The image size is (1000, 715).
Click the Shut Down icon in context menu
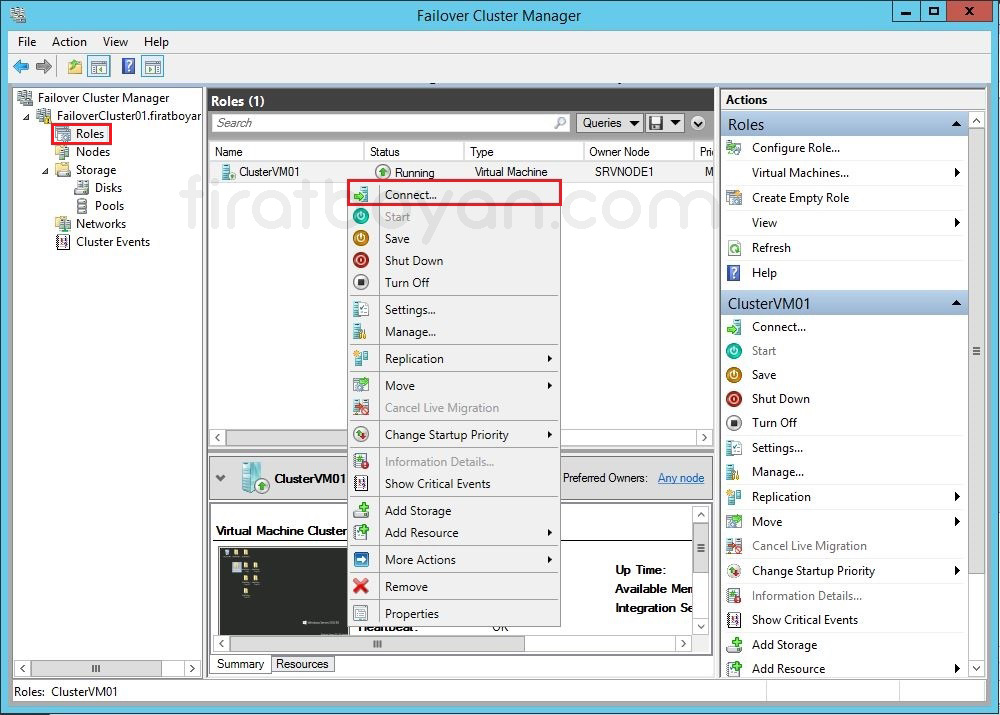click(361, 260)
